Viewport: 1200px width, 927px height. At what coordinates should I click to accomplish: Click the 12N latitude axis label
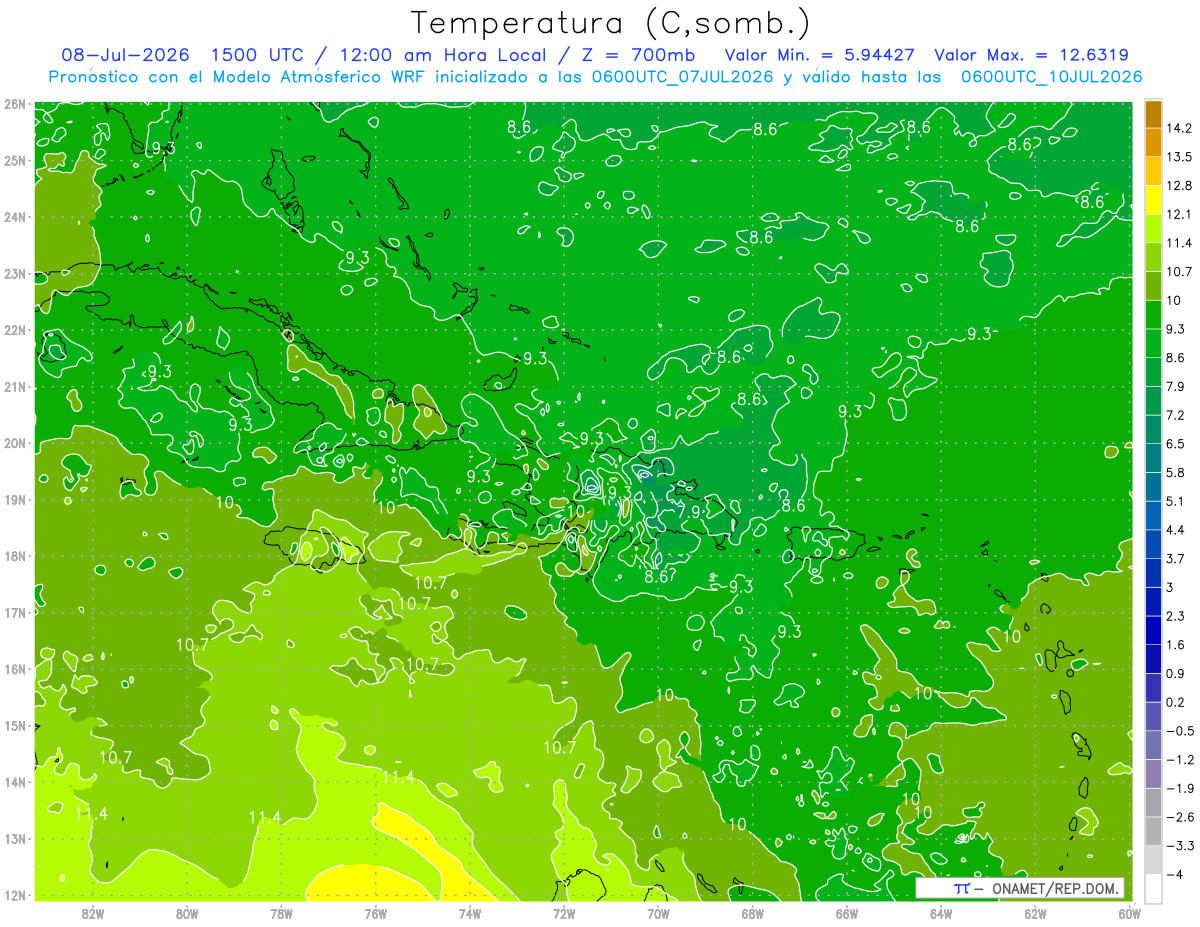[x=14, y=895]
